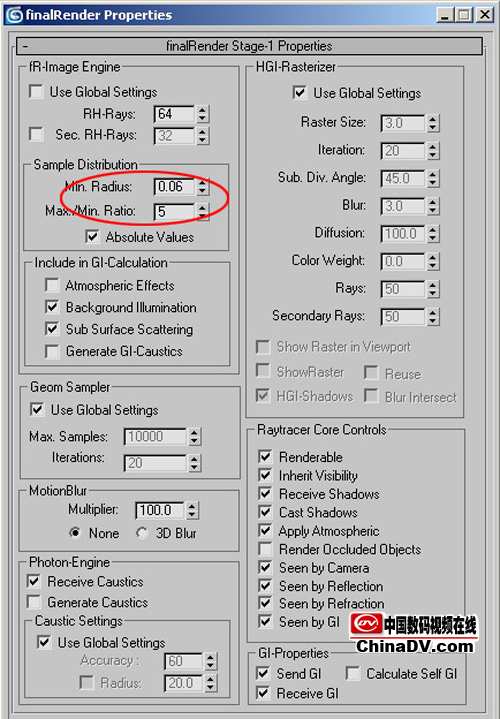Uncheck HGI-Rasterizer Use Global Settings
The width and height of the screenshot is (500, 719).
click(300, 93)
